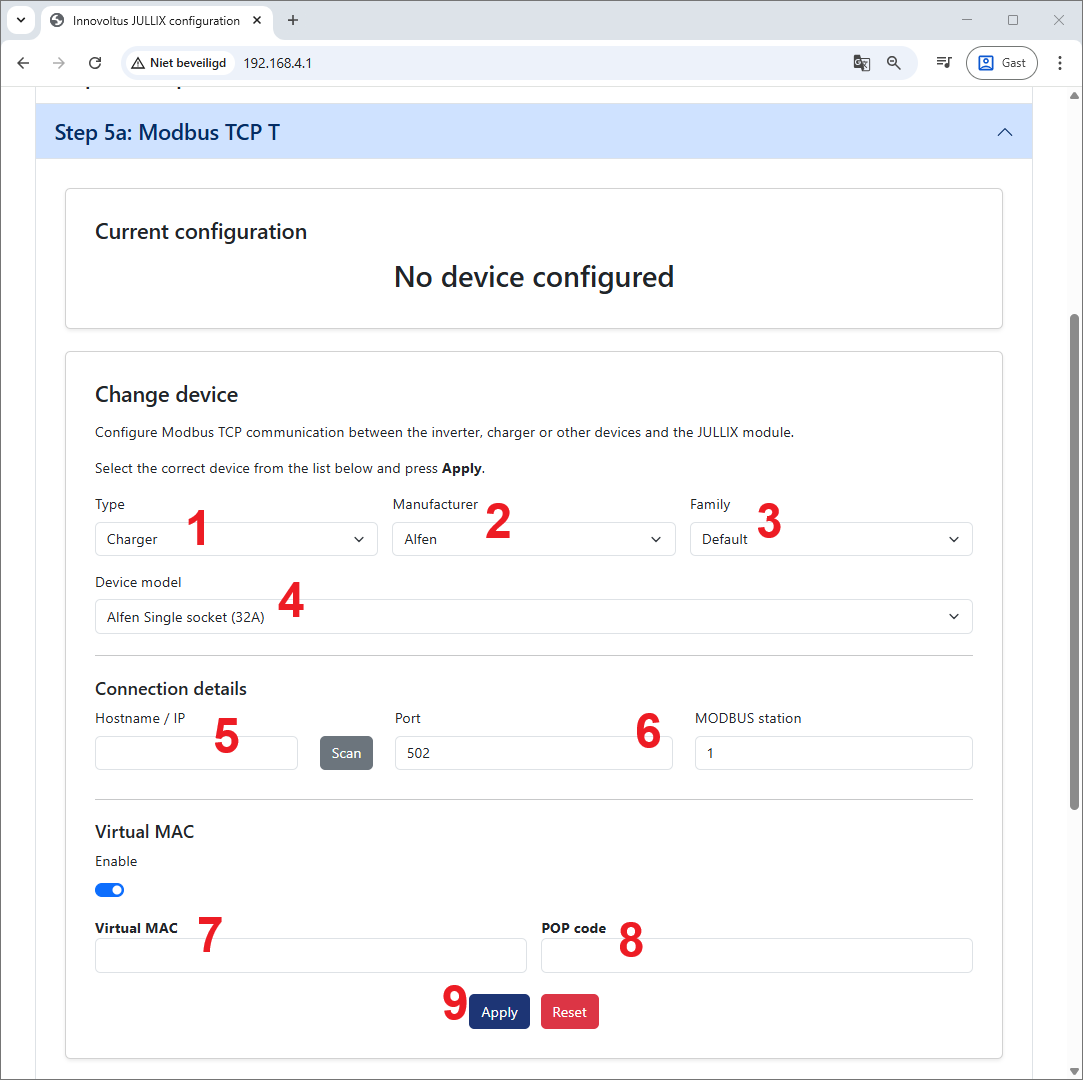Viewport: 1083px width, 1080px height.
Task: Open the media control icon in toolbar
Action: coord(943,63)
